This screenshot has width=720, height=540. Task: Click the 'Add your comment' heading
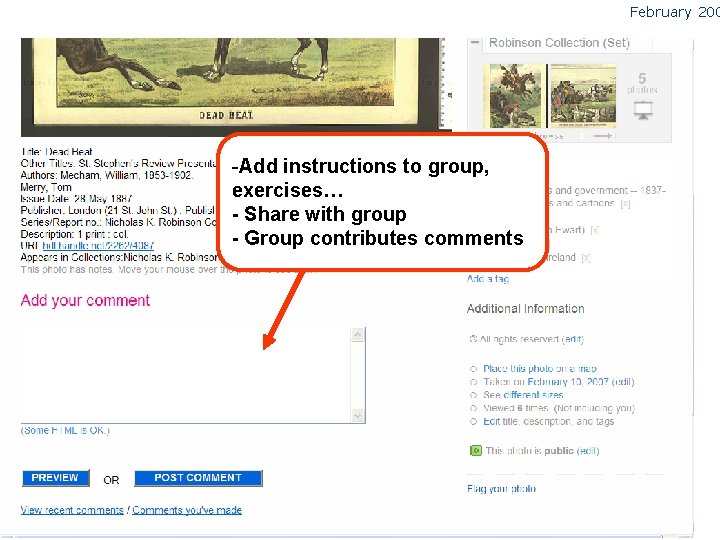click(x=85, y=300)
